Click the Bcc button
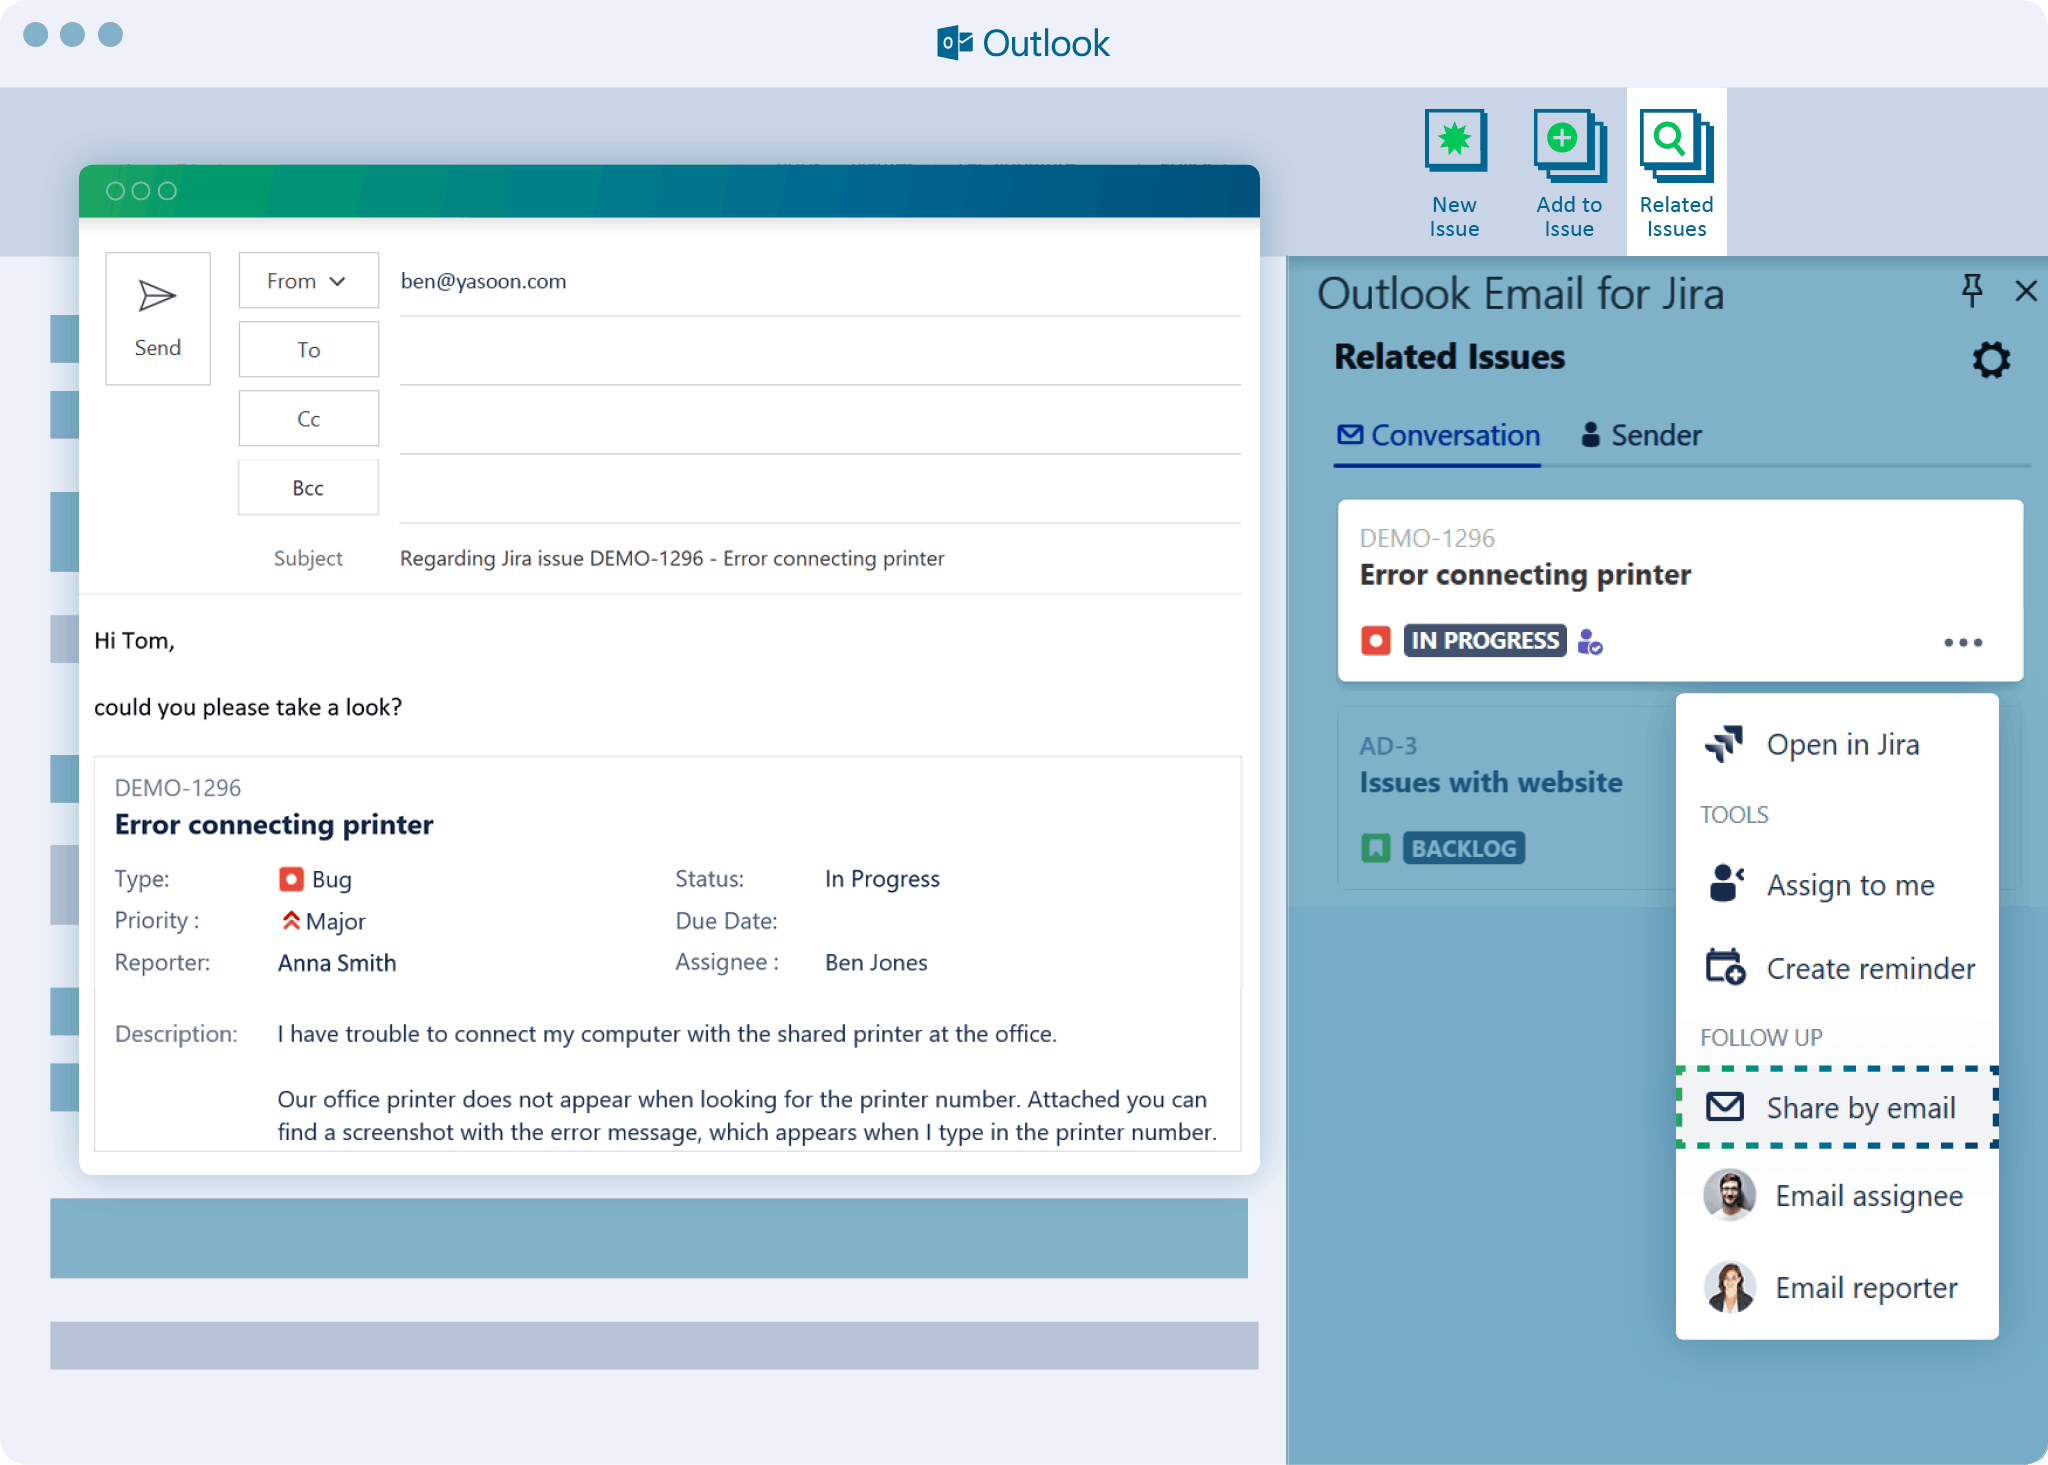This screenshot has height=1465, width=2048. [x=308, y=488]
